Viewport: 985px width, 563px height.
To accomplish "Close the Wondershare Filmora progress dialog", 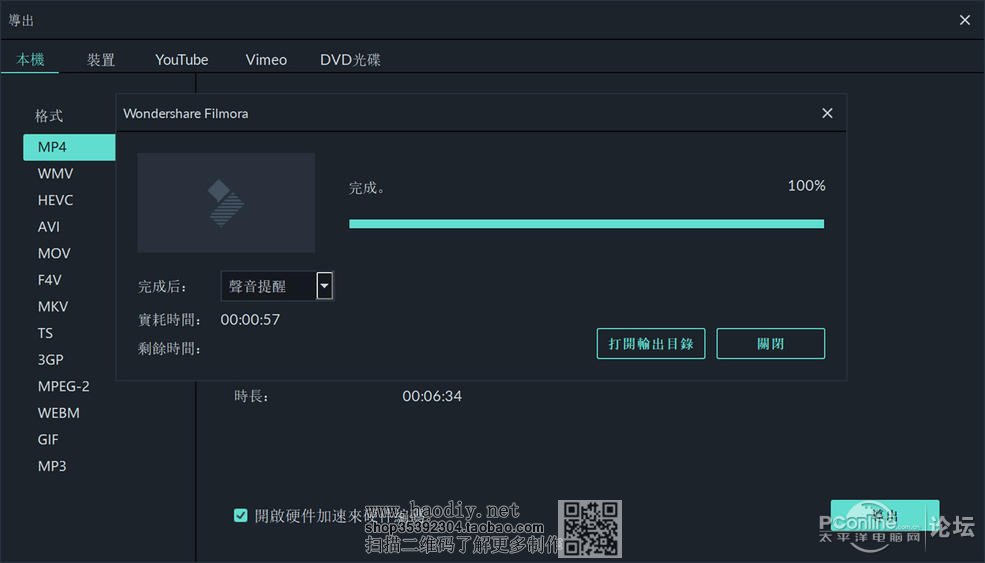I will pos(827,113).
